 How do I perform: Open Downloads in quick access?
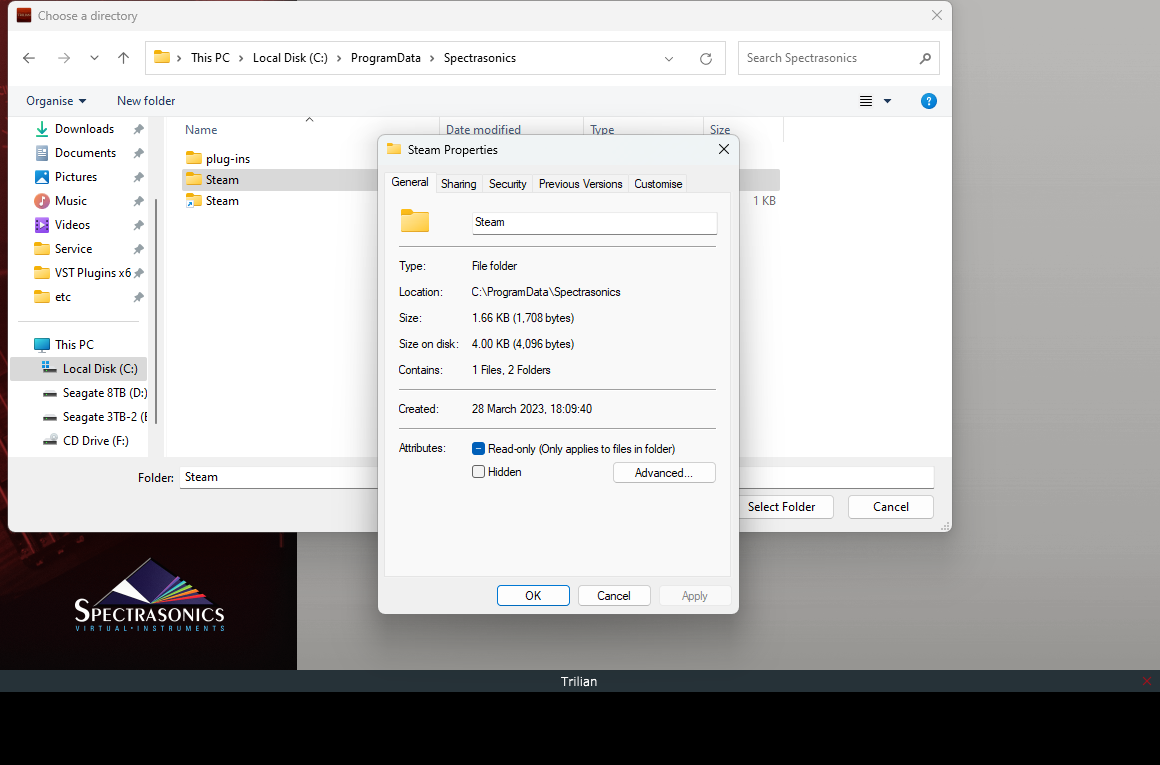(84, 129)
